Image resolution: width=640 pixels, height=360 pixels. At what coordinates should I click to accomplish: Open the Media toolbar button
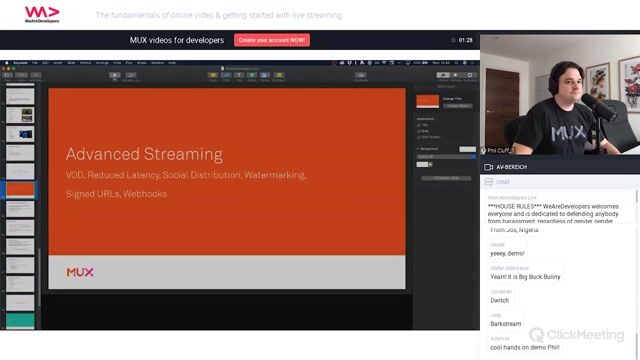pos(265,76)
